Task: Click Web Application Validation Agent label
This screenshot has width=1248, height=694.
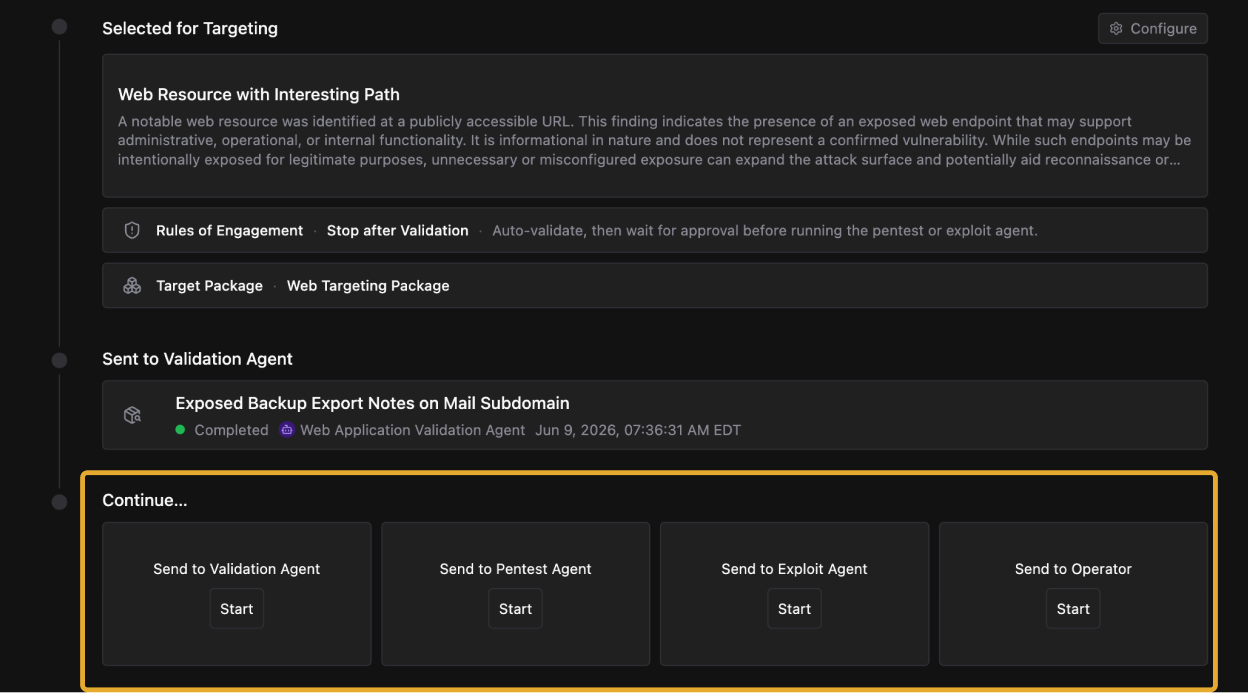Action: point(412,430)
